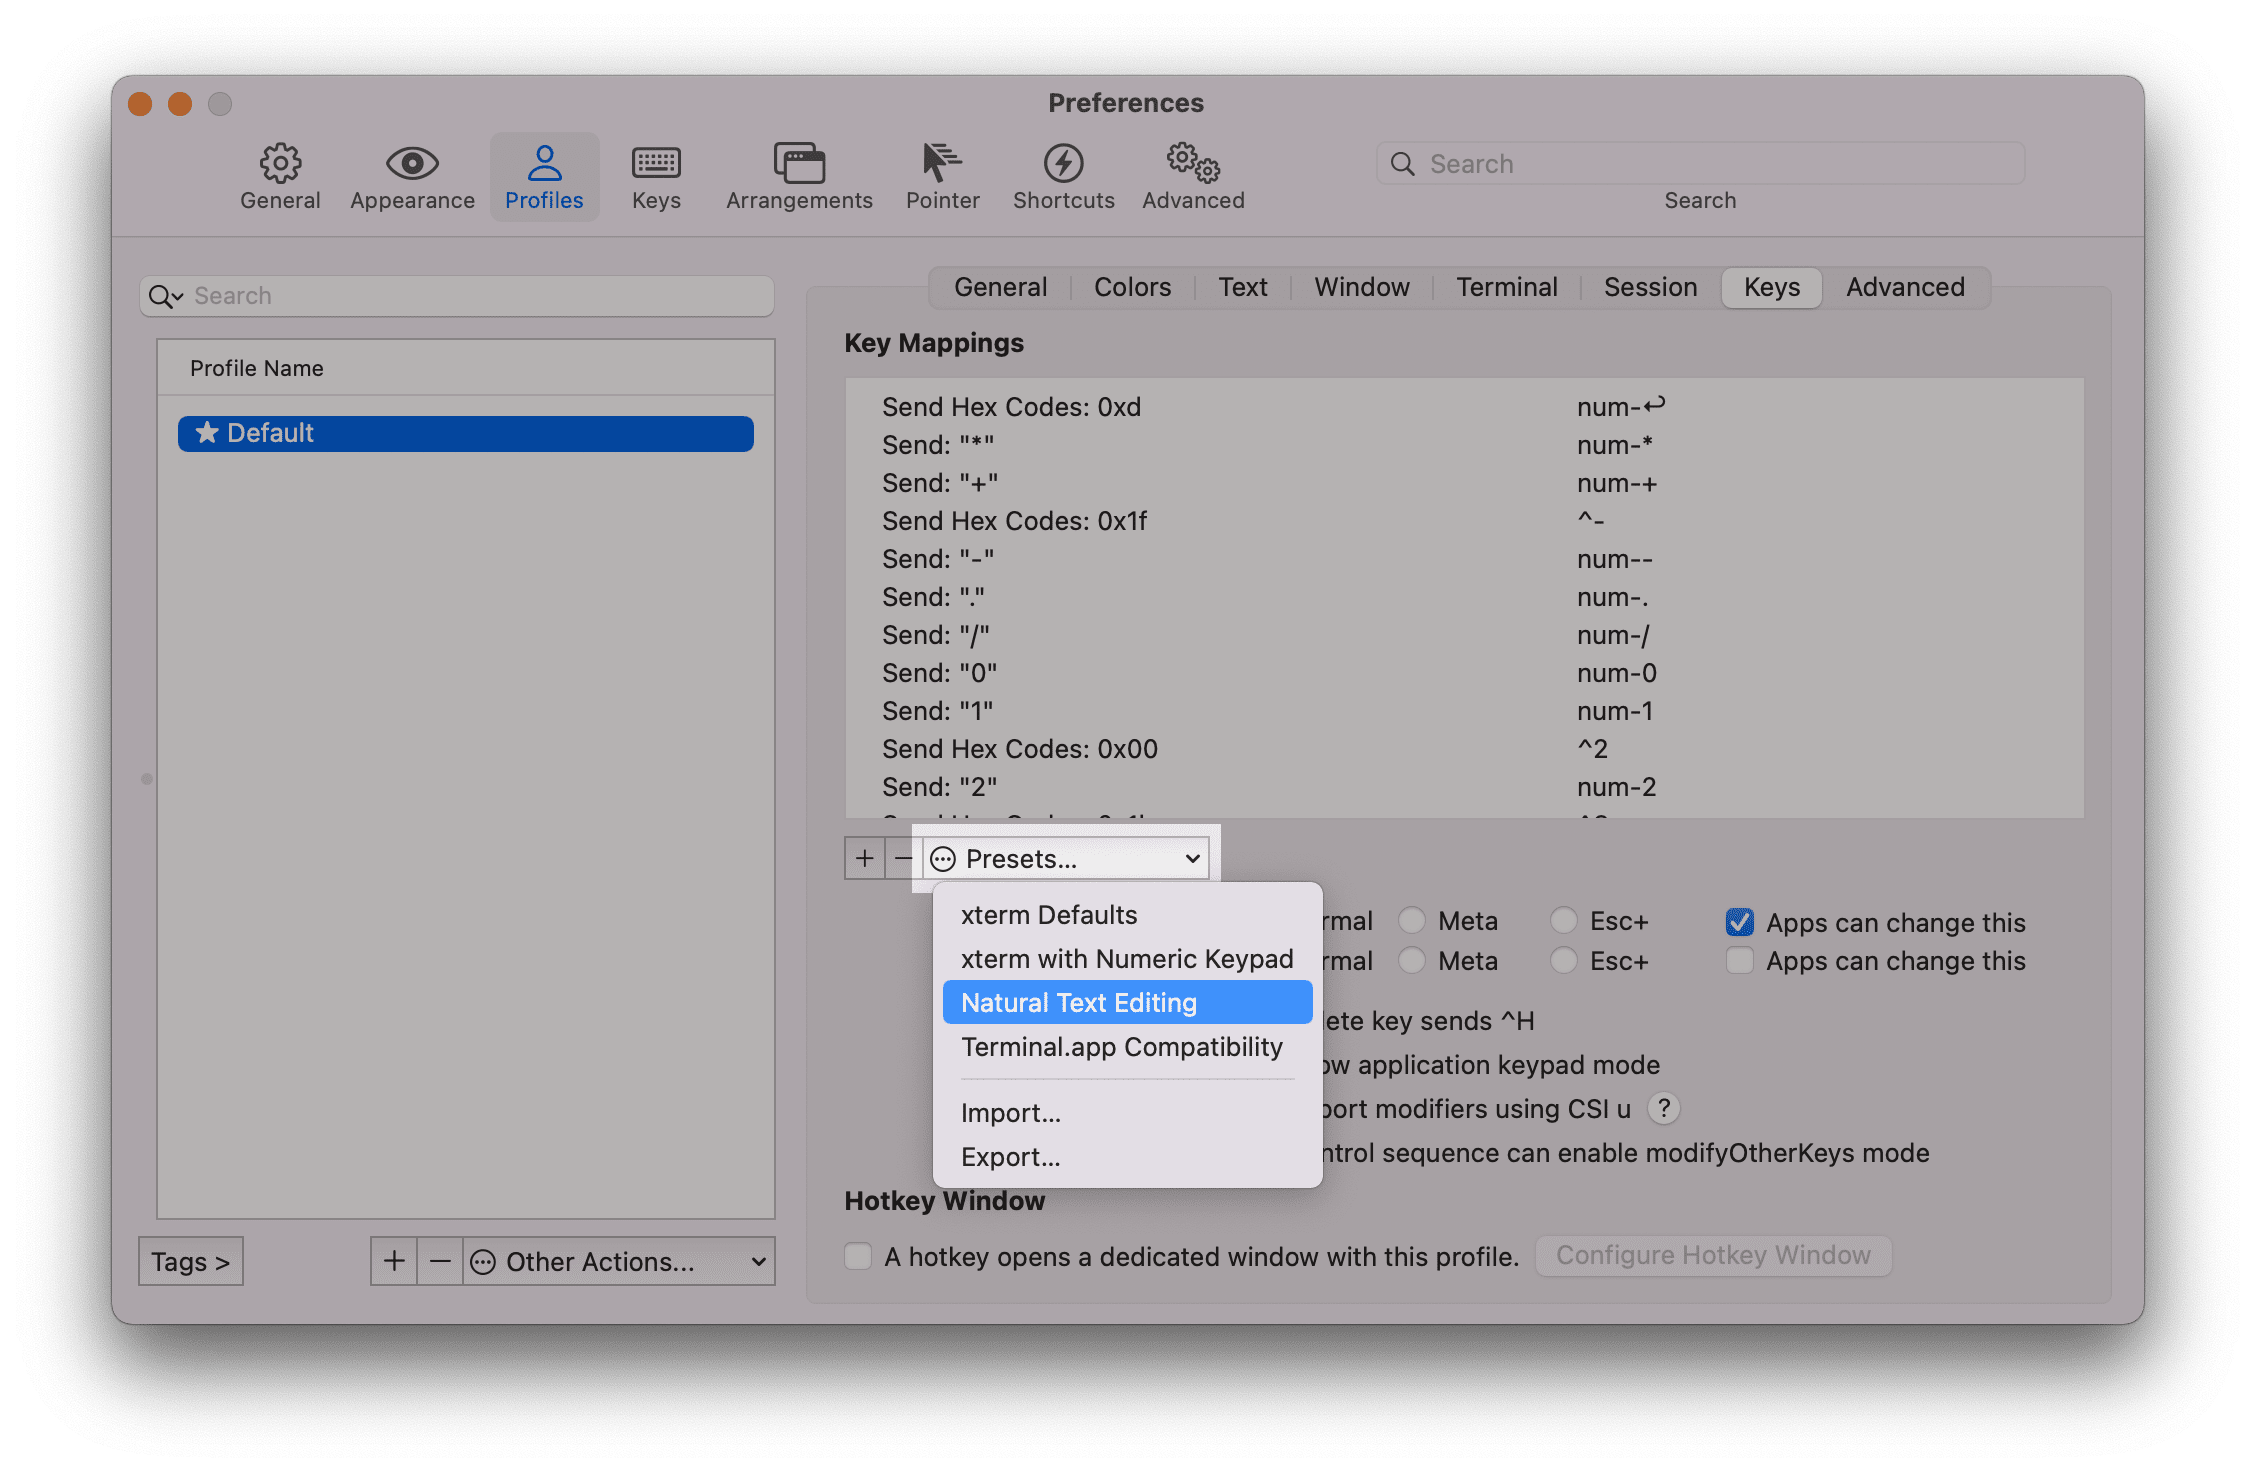This screenshot has width=2256, height=1472.
Task: Select mapping Send Hex Codes: 0xd
Action: coord(1465,407)
